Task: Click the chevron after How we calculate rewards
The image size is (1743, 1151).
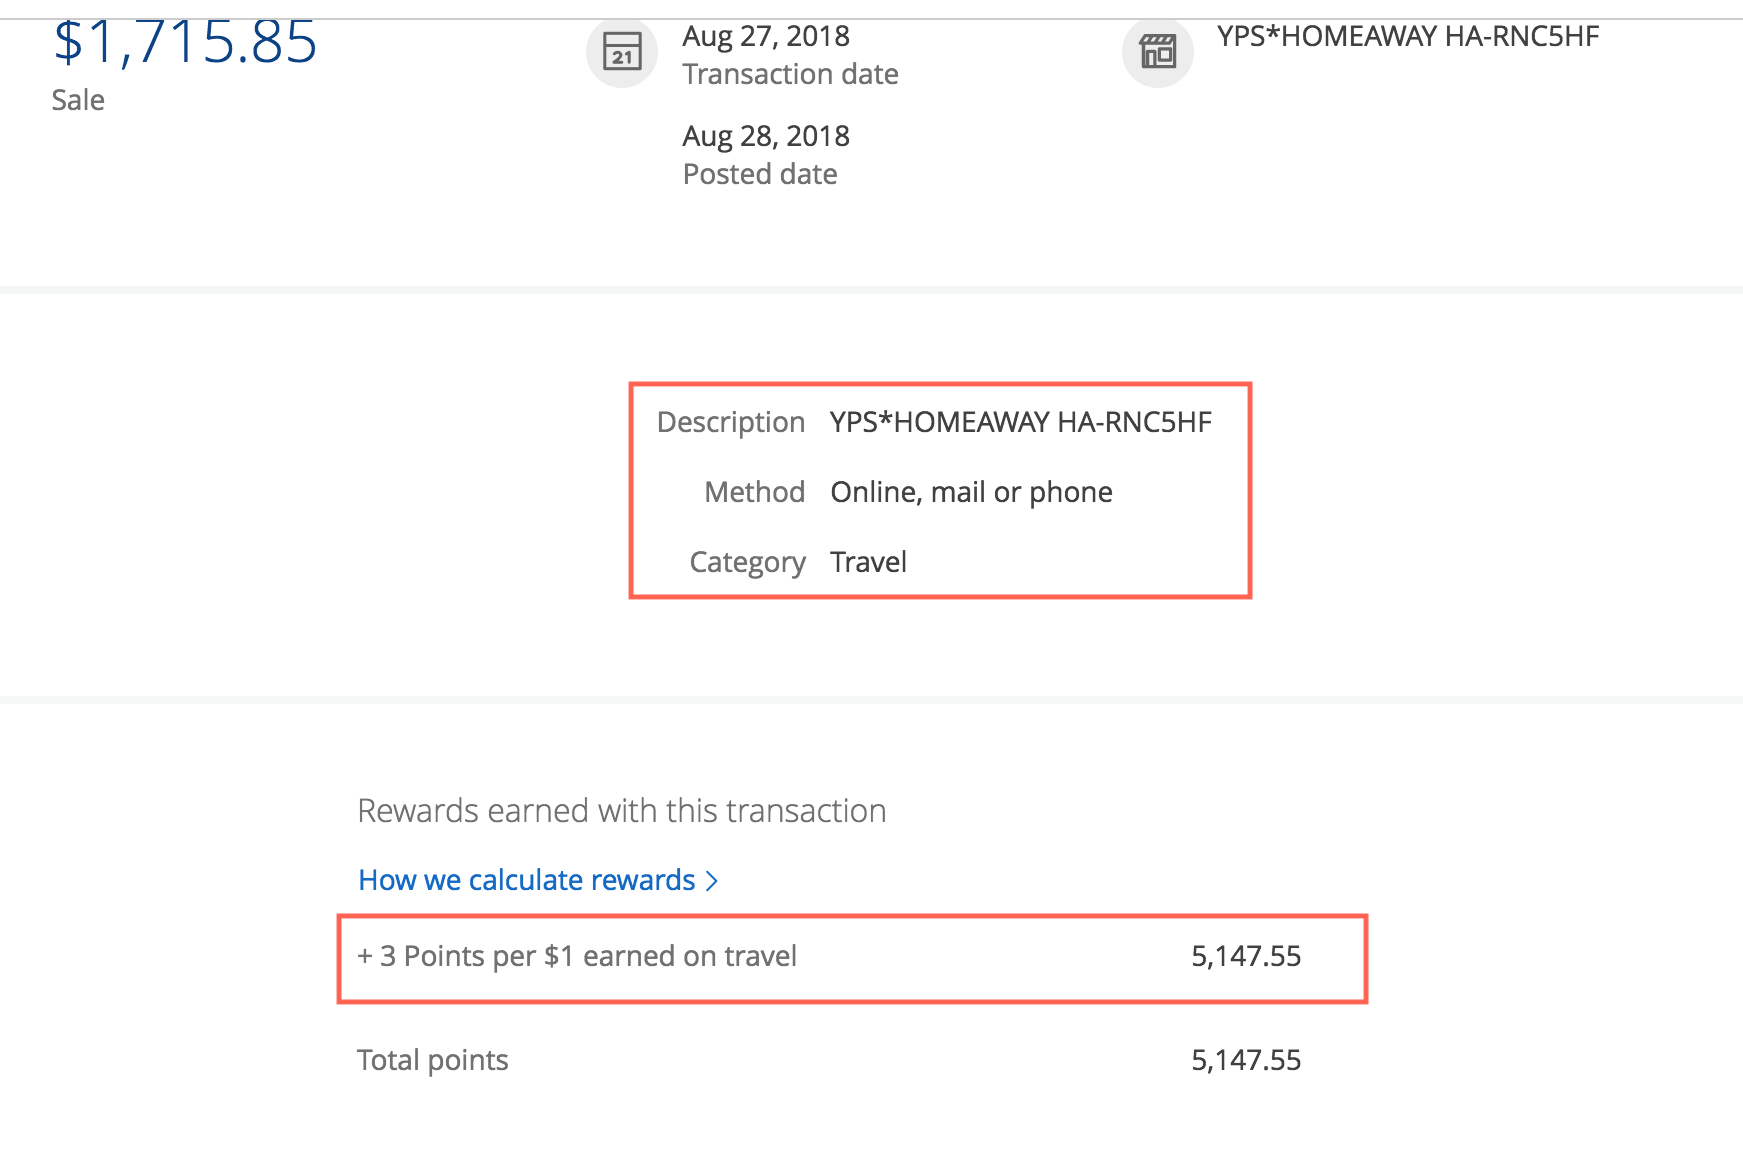Action: tap(712, 881)
